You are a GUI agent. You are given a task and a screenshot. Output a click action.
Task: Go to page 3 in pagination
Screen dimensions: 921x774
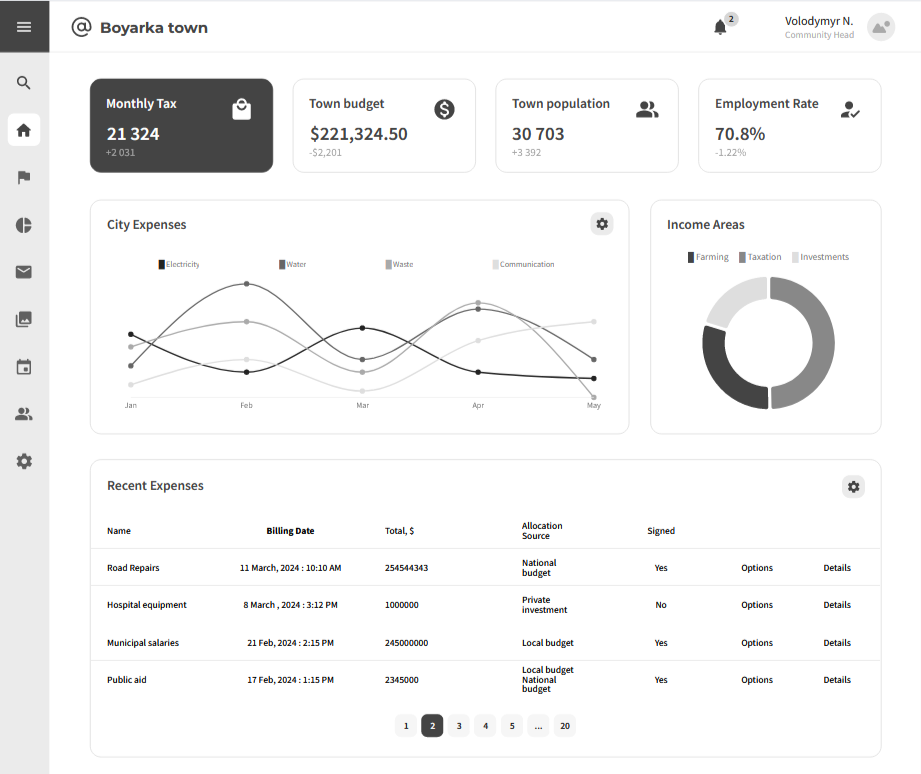pyautogui.click(x=459, y=726)
